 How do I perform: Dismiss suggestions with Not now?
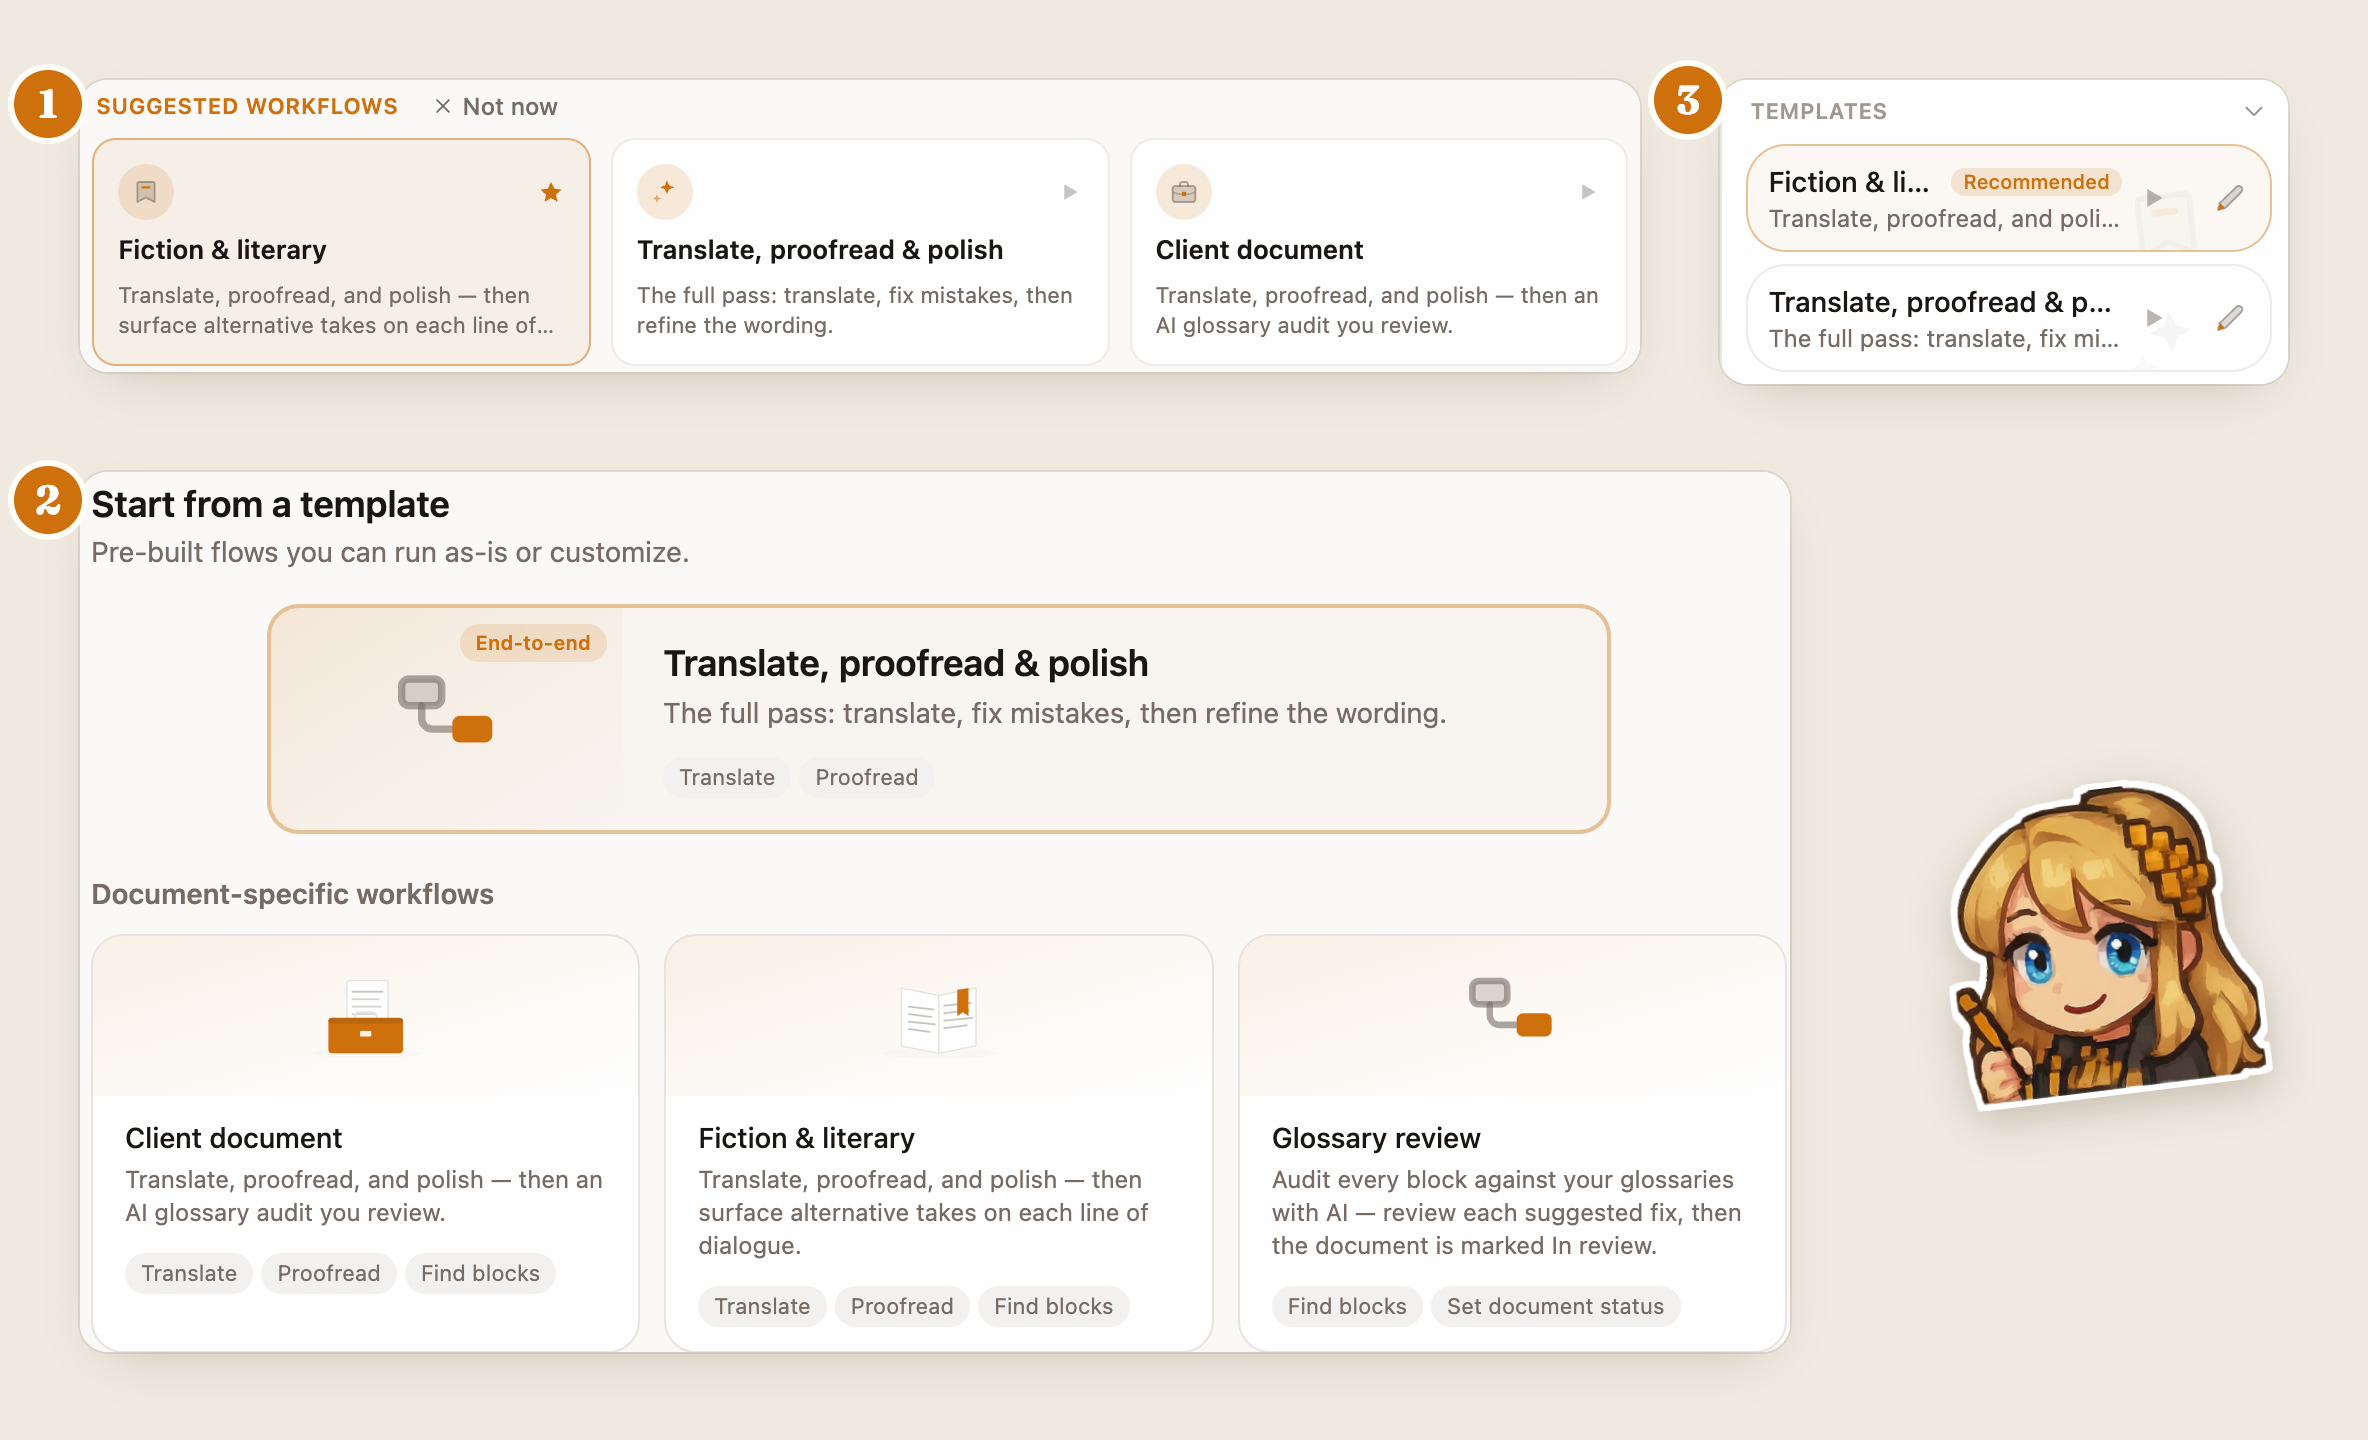point(496,107)
